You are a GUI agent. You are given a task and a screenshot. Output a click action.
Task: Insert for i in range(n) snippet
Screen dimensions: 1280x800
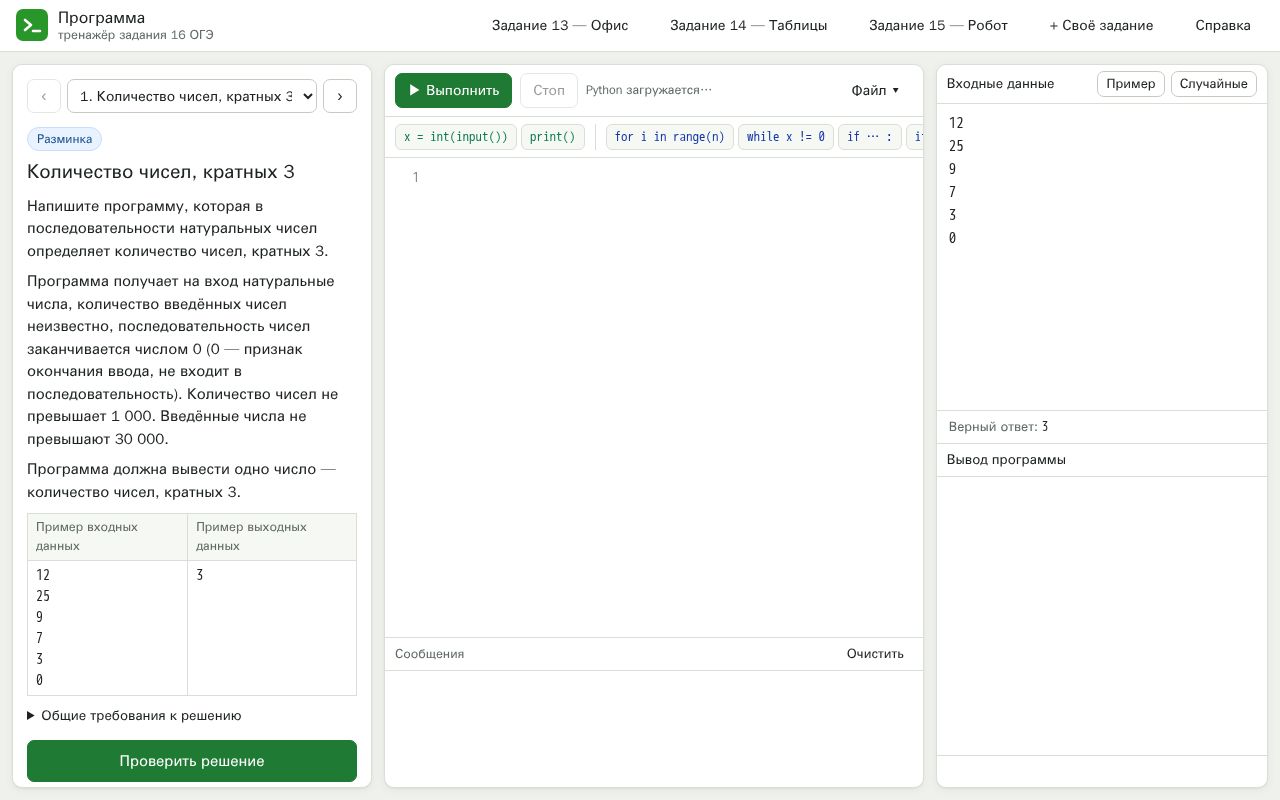click(670, 137)
